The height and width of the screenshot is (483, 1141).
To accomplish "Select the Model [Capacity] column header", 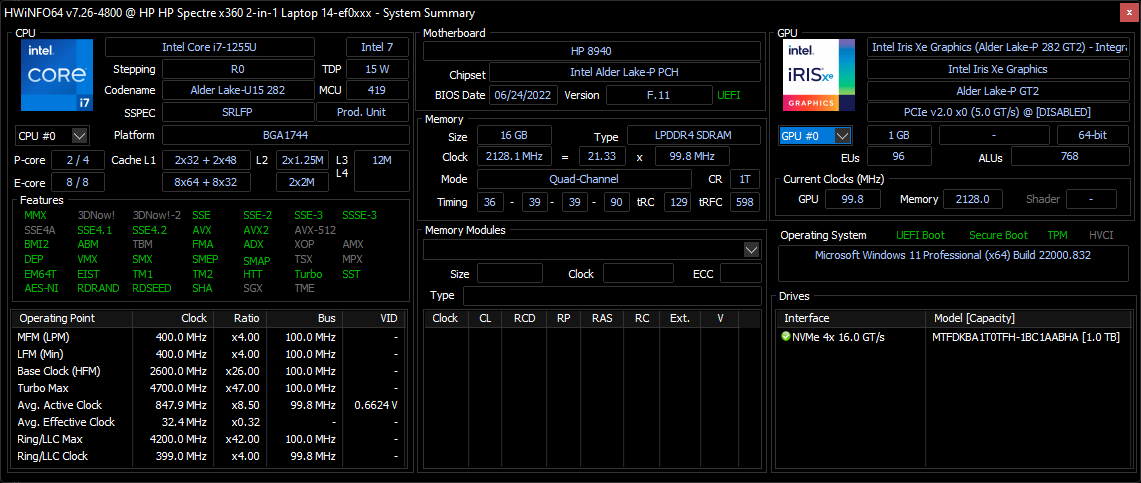I will (1027, 319).
